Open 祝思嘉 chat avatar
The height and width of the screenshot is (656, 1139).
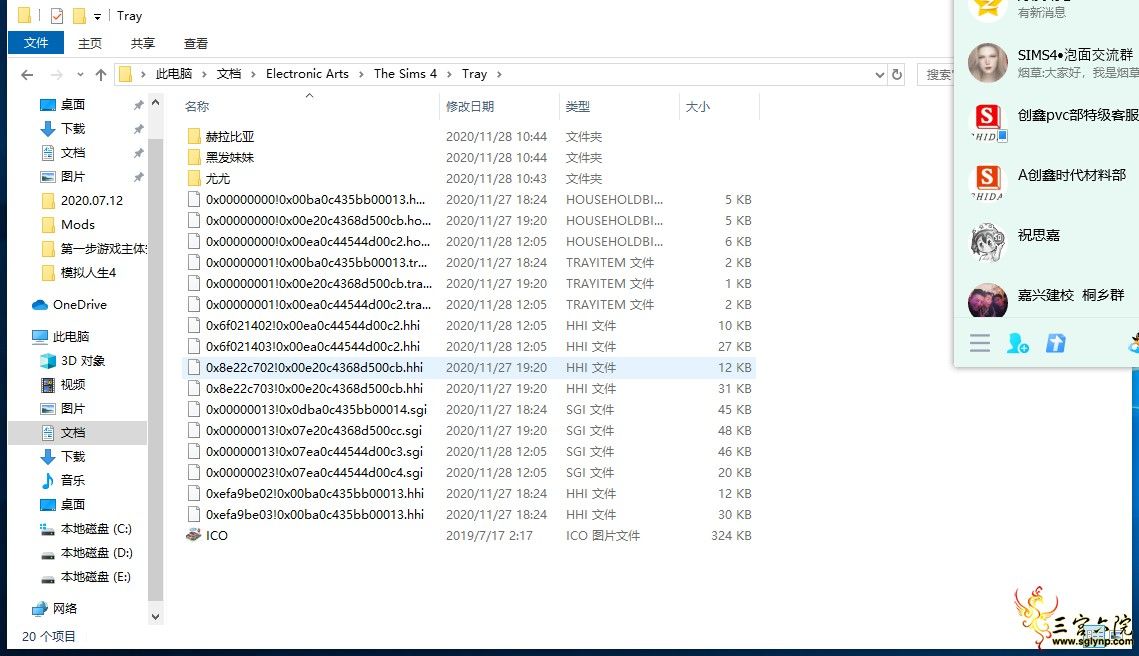point(988,242)
